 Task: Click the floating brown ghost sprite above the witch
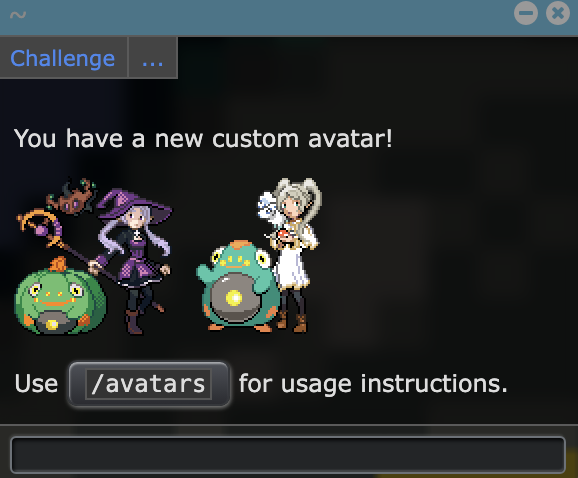[x=73, y=197]
